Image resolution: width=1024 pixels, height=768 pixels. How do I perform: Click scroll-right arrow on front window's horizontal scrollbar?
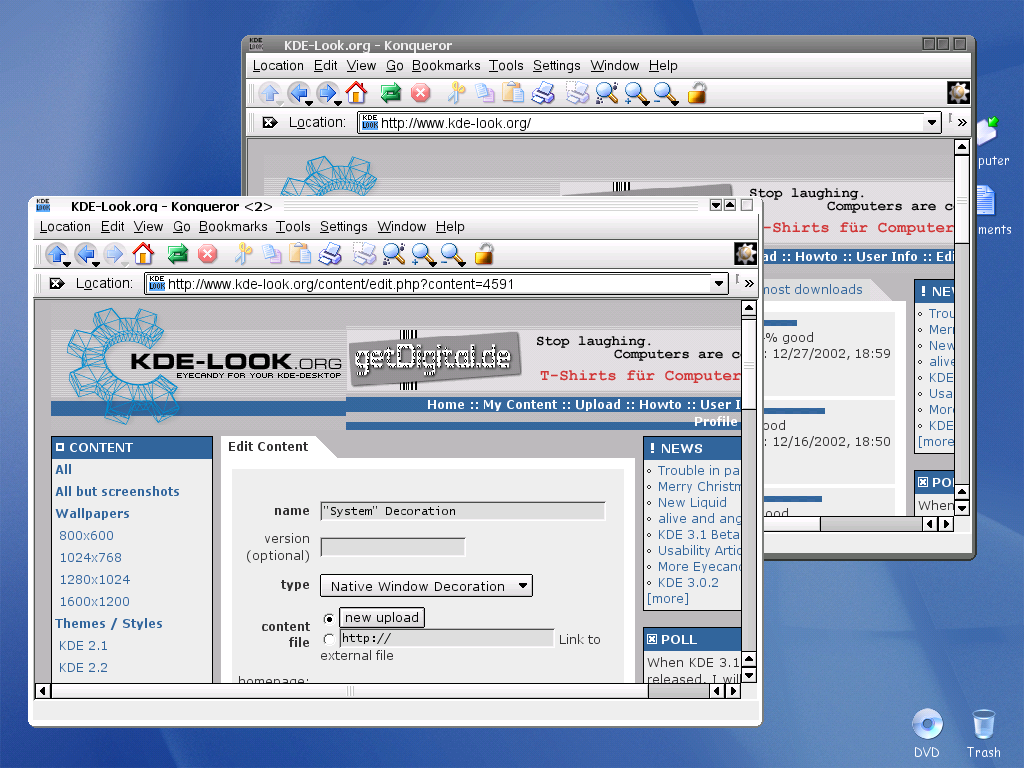[x=733, y=691]
